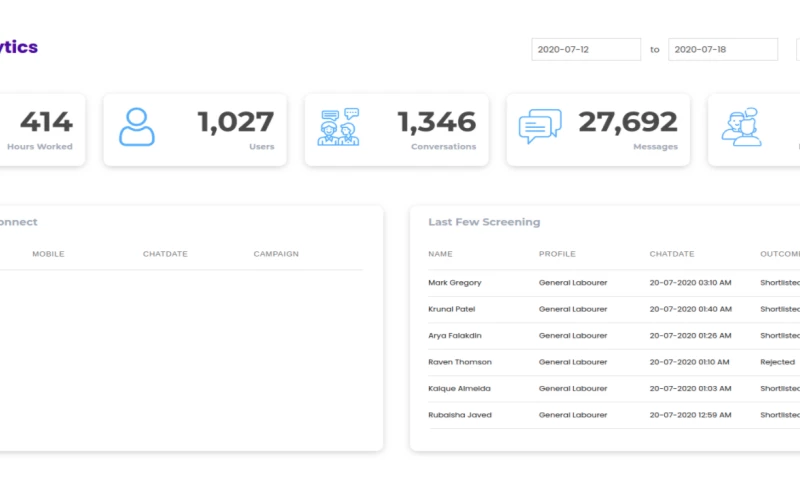The image size is (800, 480).
Task: Click the NAME column header
Action: (440, 254)
